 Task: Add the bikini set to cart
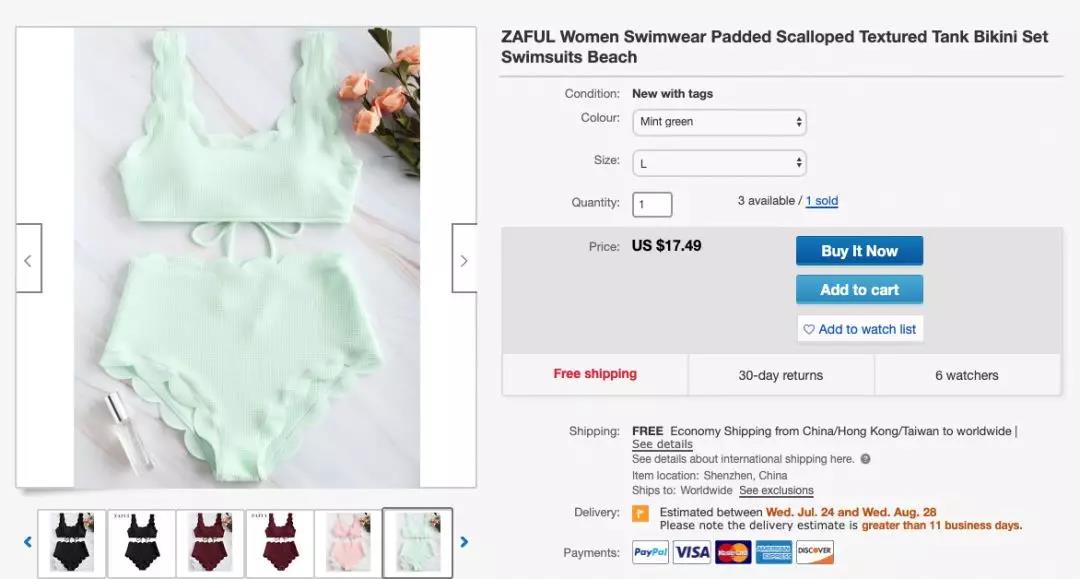tap(859, 290)
